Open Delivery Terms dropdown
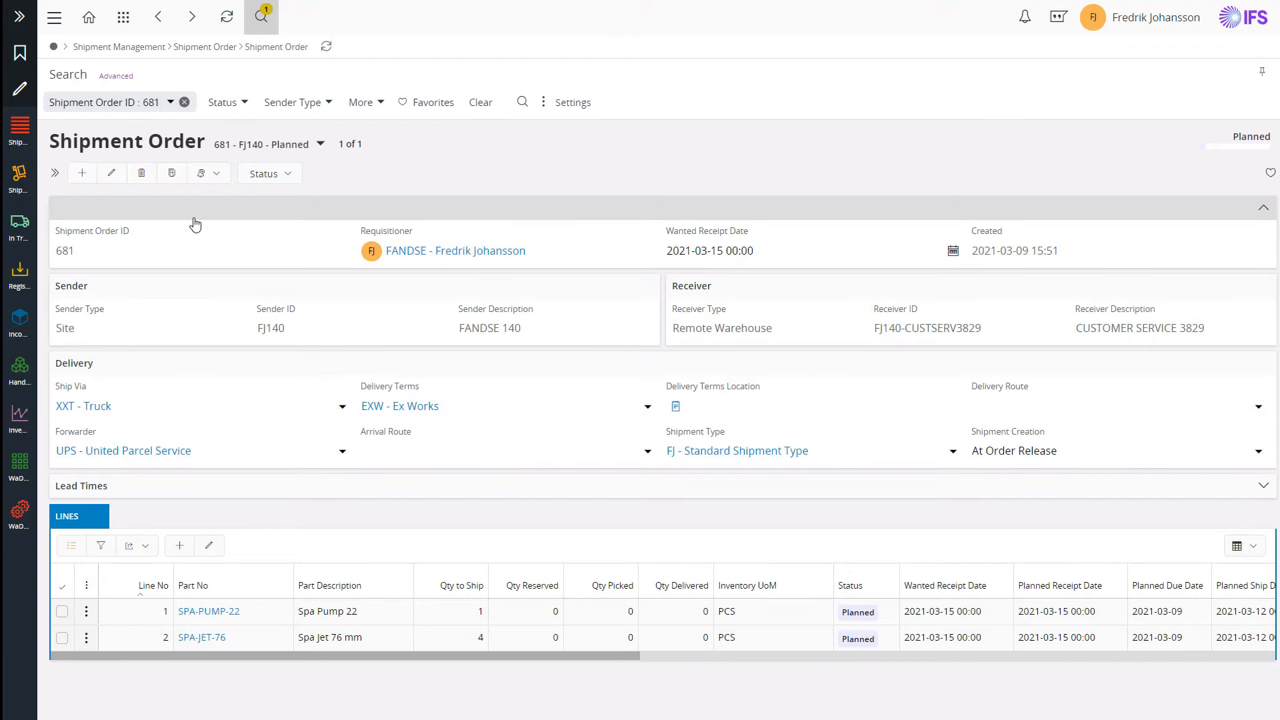 point(648,406)
